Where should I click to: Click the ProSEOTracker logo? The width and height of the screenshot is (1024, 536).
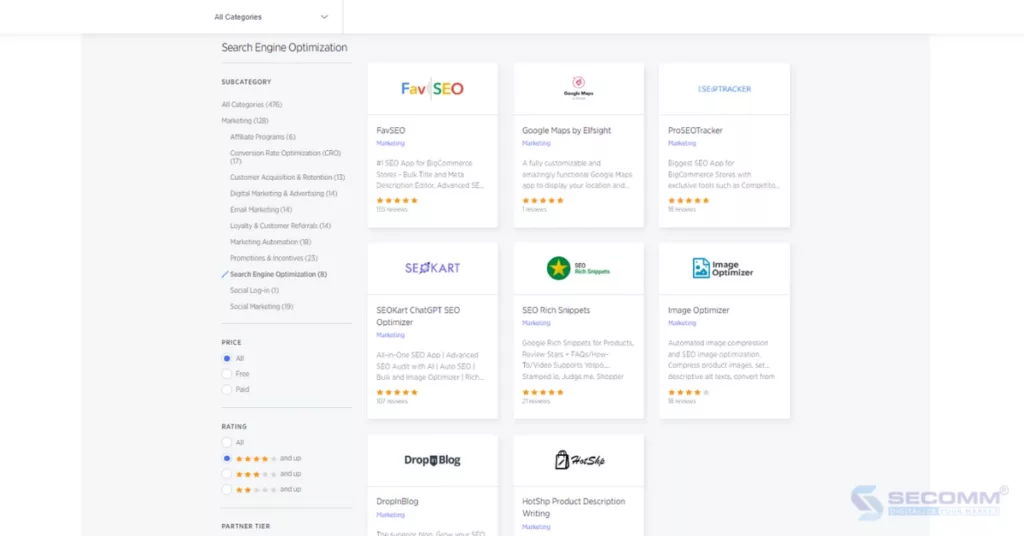[724, 89]
